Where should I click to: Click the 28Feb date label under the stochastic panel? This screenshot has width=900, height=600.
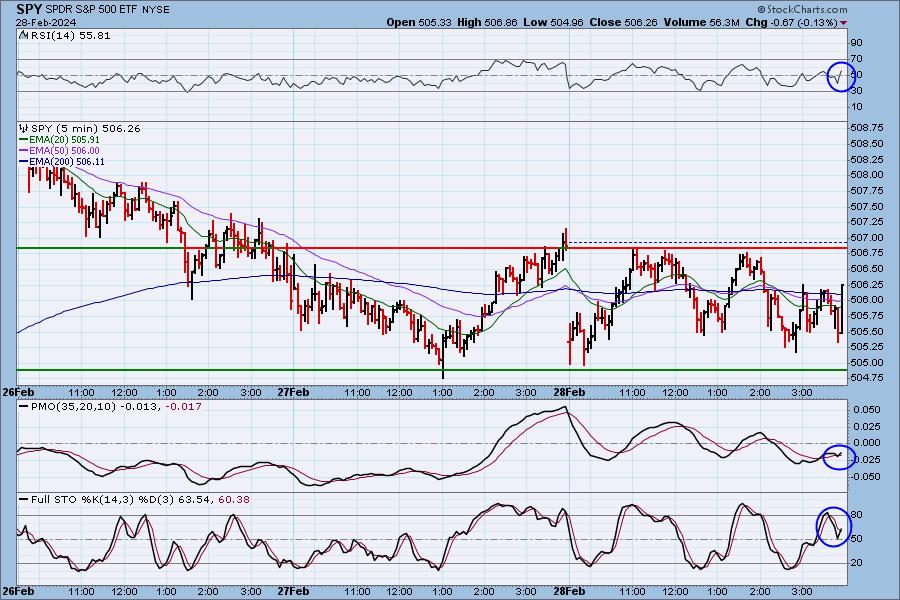click(x=569, y=591)
